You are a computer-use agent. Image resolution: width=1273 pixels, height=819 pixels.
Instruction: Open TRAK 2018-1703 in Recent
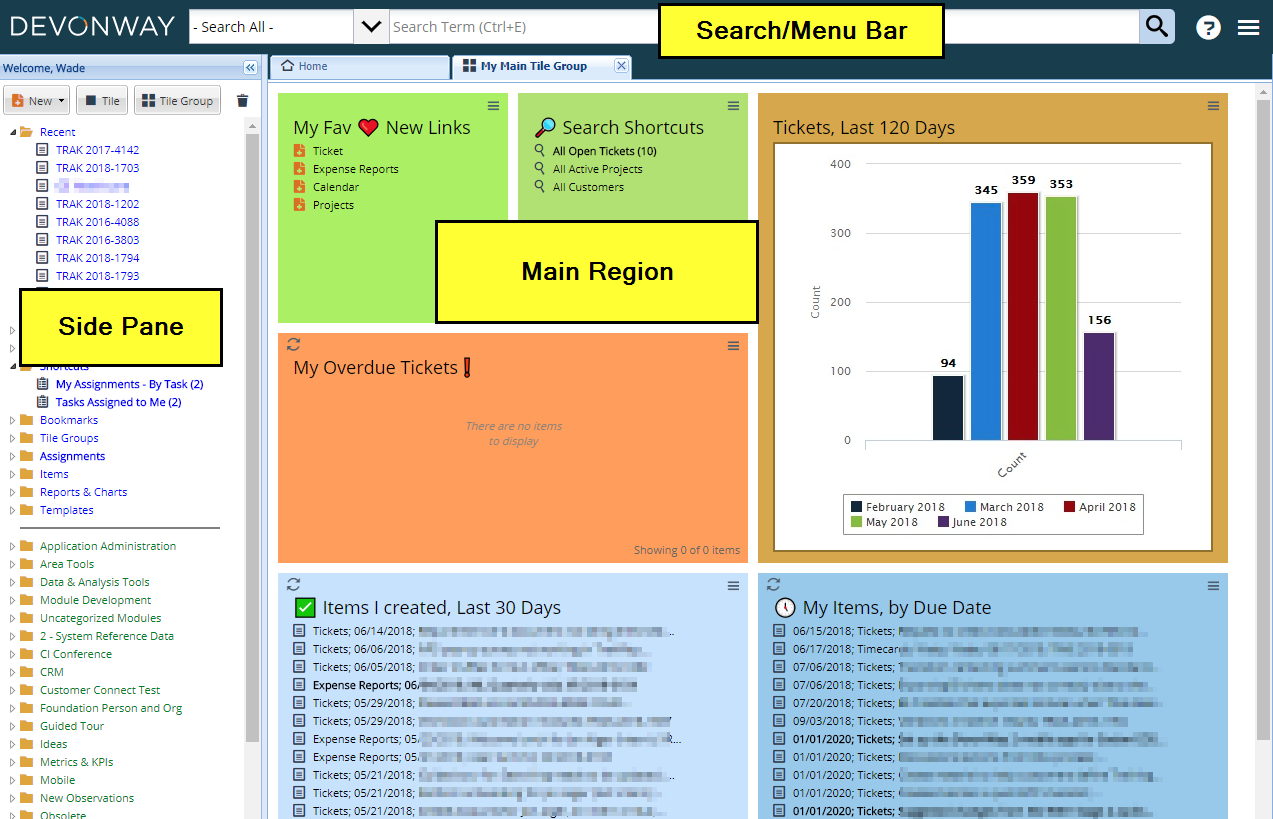click(x=98, y=168)
